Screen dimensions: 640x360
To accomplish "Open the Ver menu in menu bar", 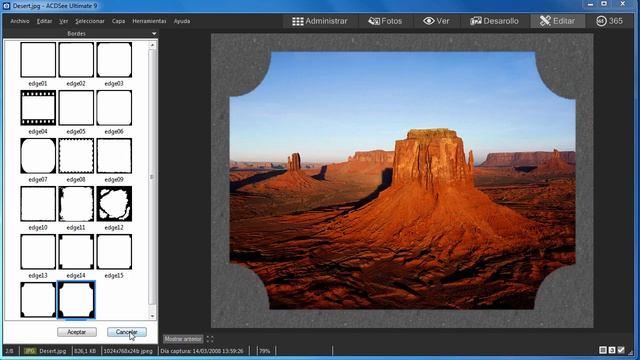I will (63, 21).
